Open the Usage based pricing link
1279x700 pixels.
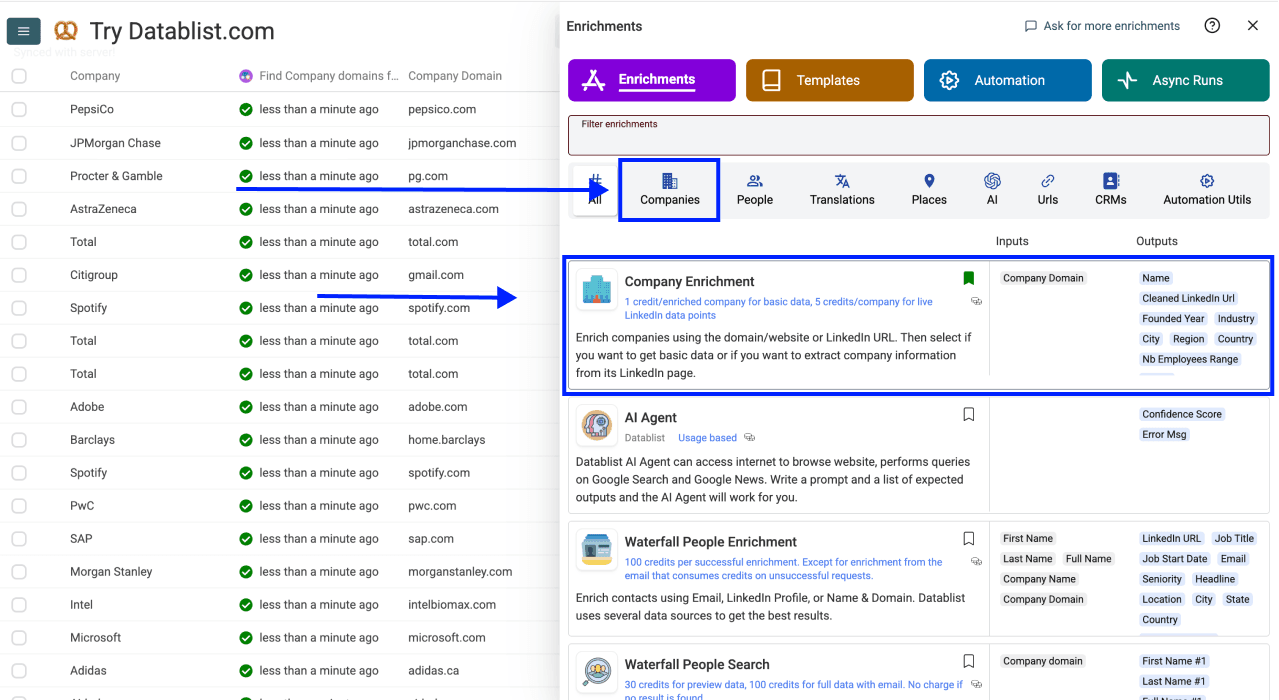(x=706, y=437)
